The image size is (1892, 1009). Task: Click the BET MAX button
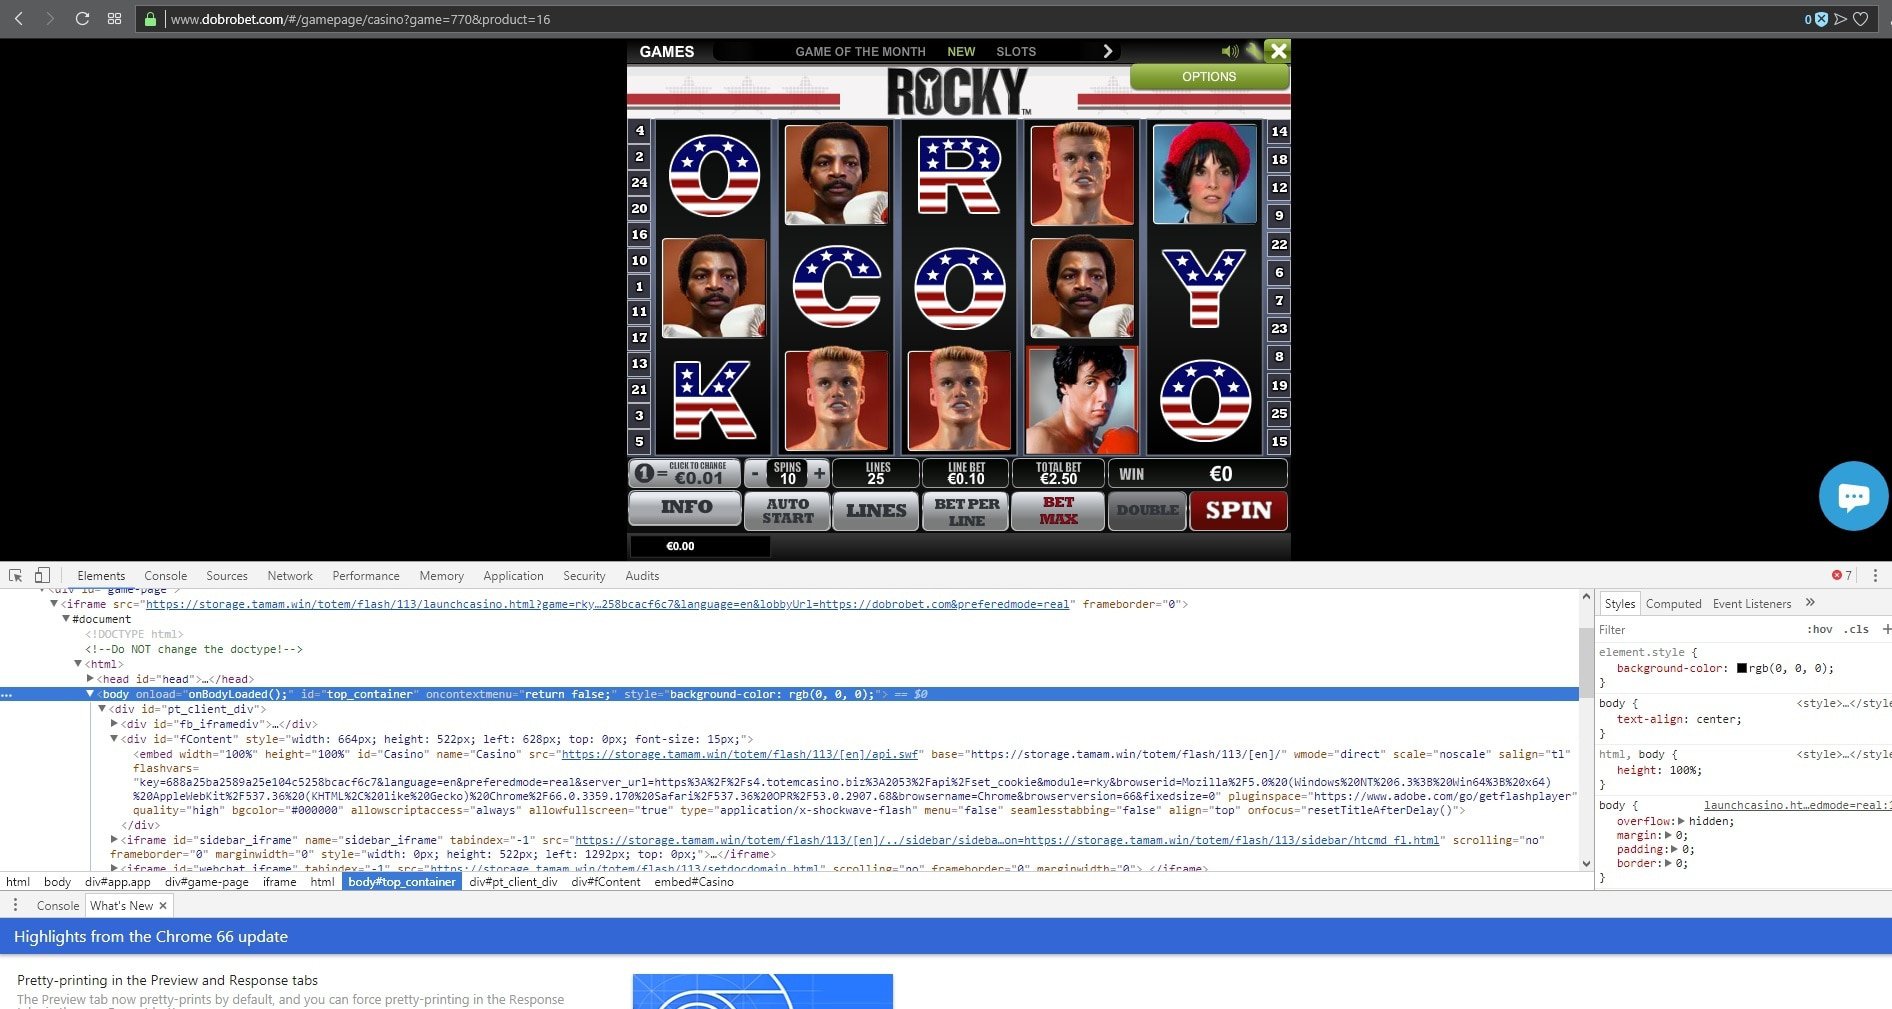(x=1058, y=510)
